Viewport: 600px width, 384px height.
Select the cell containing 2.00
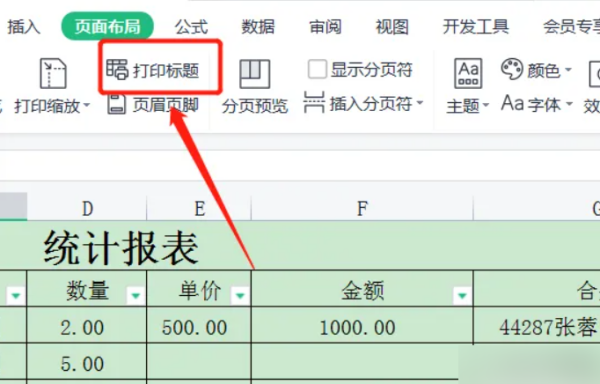coord(87,325)
